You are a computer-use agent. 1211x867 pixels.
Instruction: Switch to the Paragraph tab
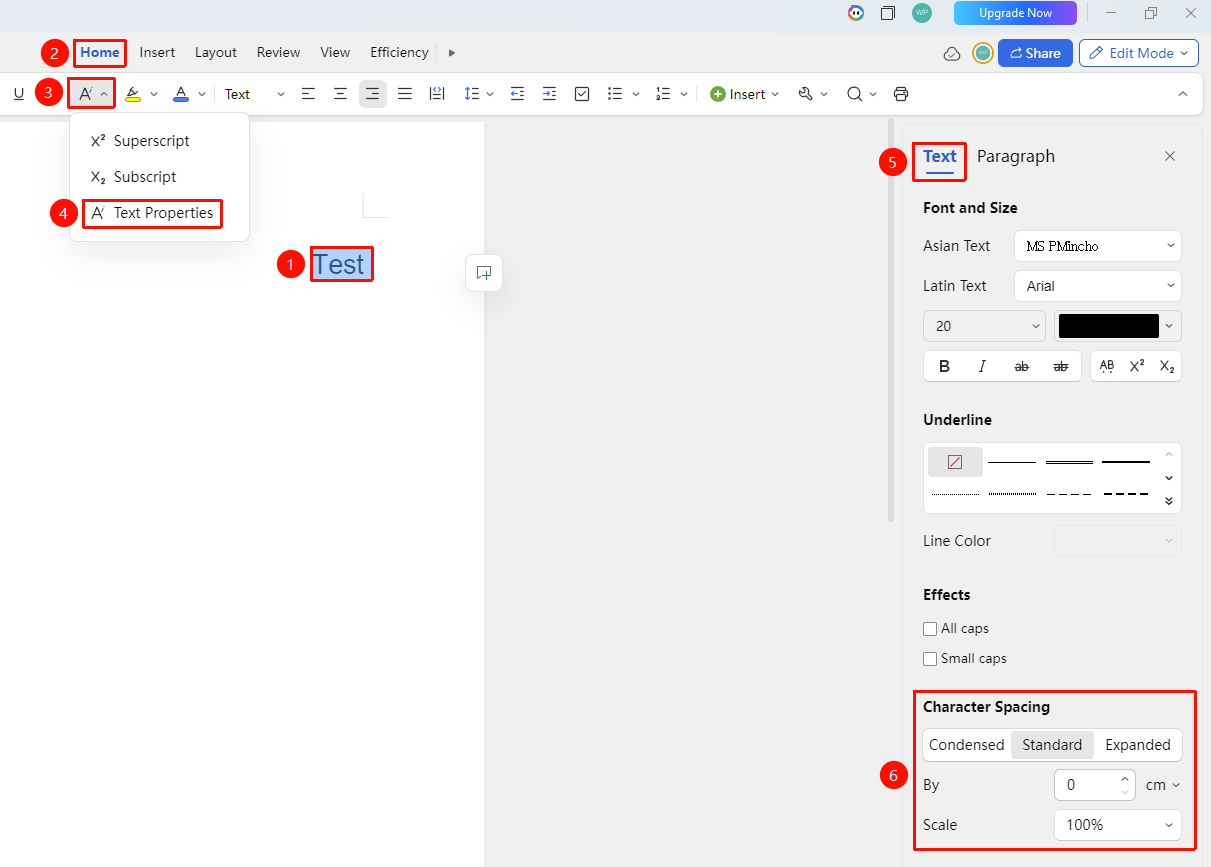(x=1016, y=156)
